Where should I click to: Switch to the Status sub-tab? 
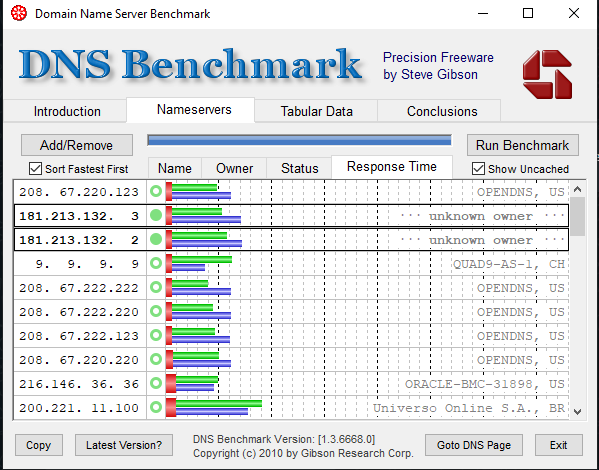pyautogui.click(x=300, y=168)
